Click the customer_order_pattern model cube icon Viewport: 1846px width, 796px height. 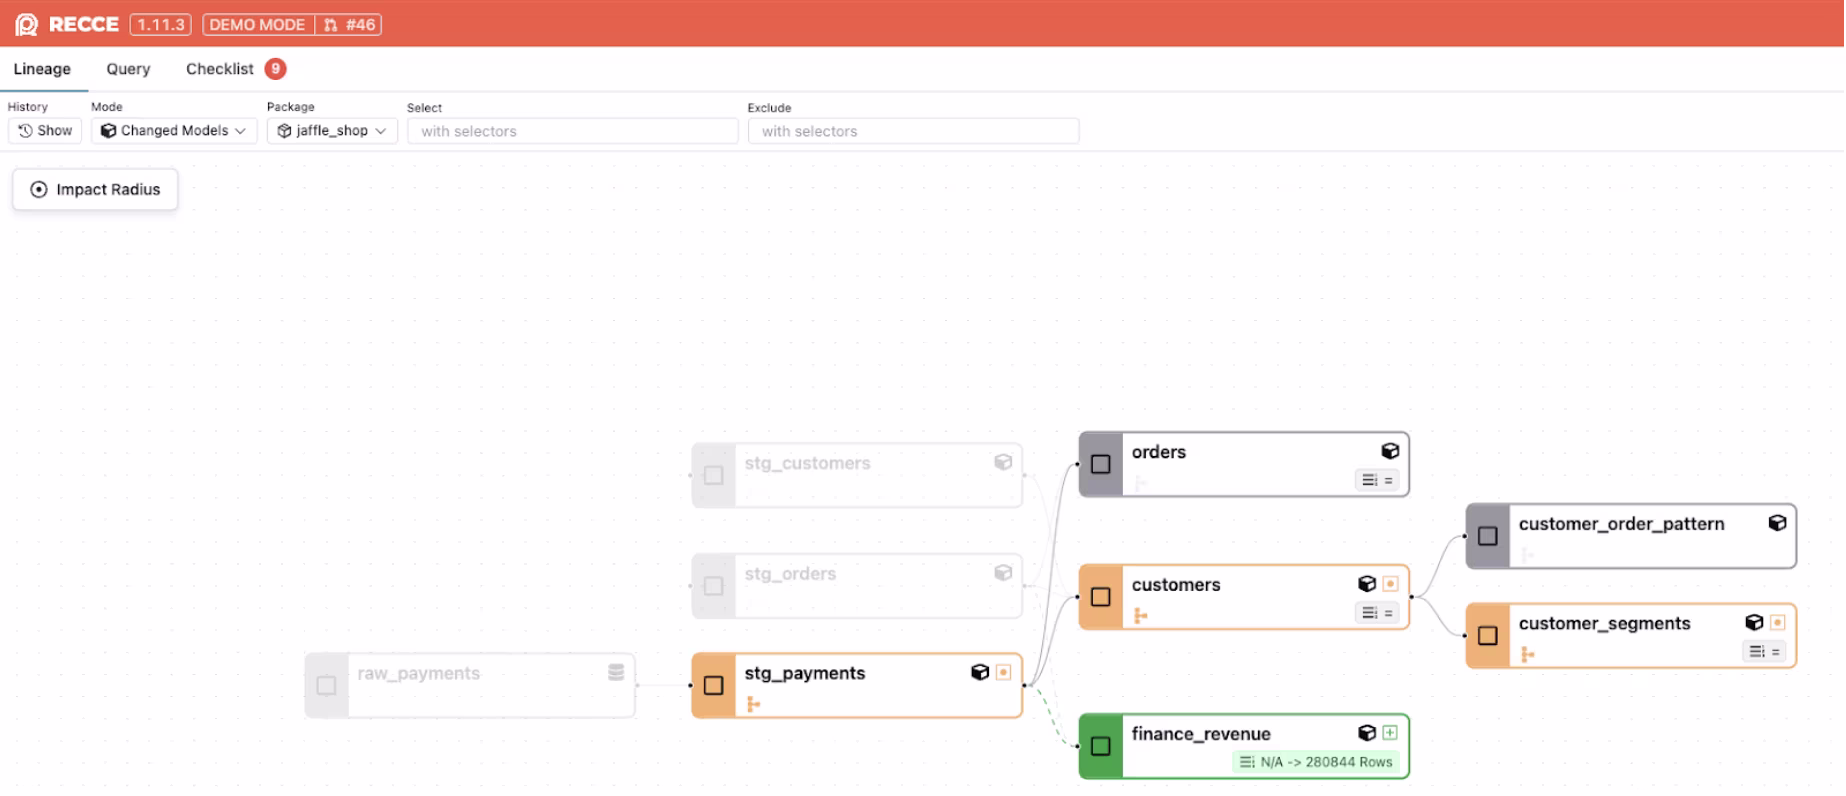[x=1777, y=523]
